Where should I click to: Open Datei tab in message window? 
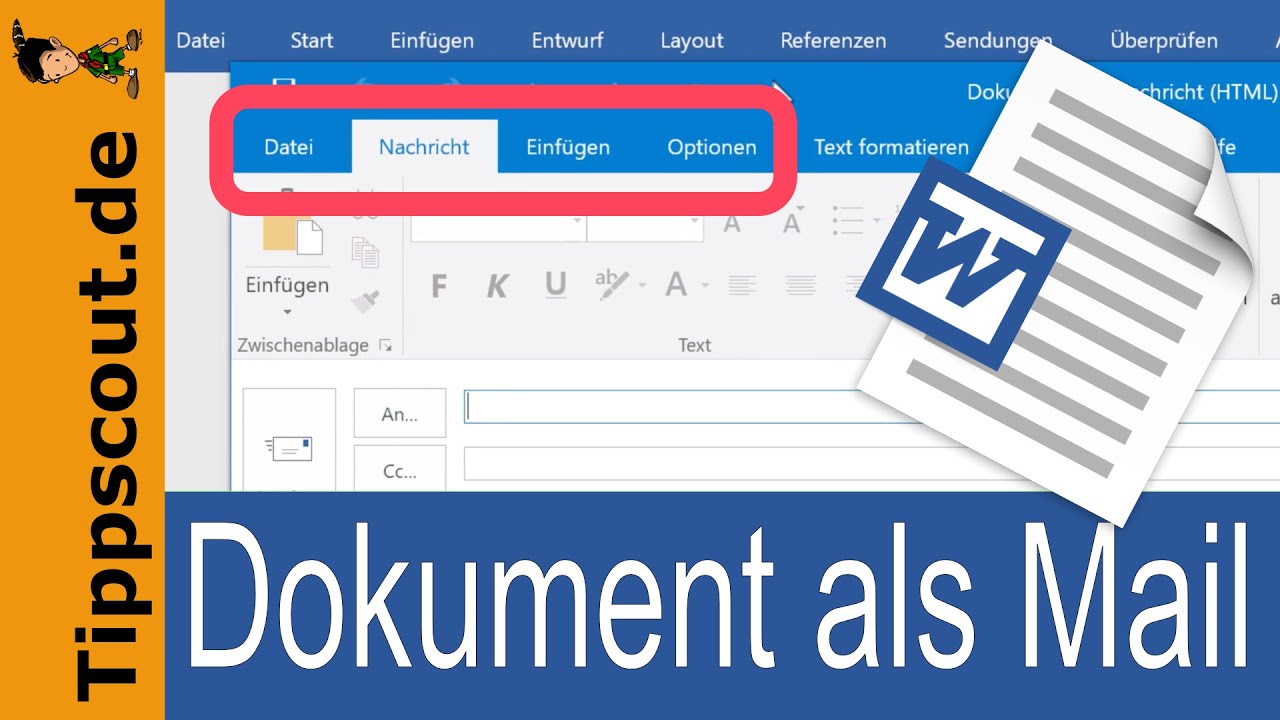point(288,147)
